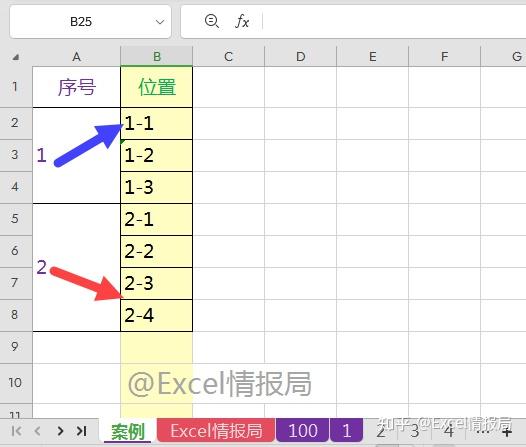Click the merged cell with value 1
The width and height of the screenshot is (526, 447).
pos(76,155)
